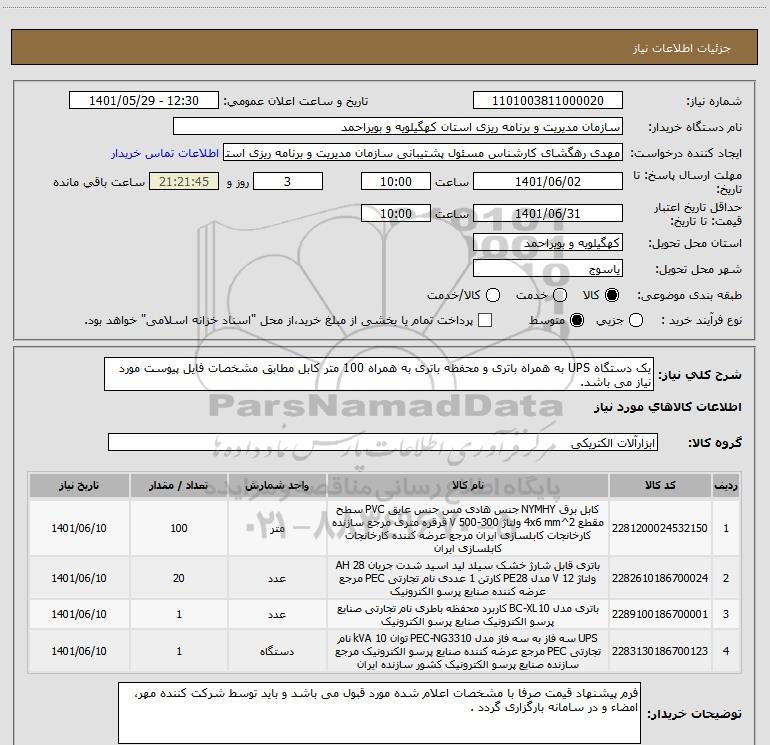Click the goods group field ابزارآلات الکتریکی
This screenshot has height=745, width=770.
(383, 442)
